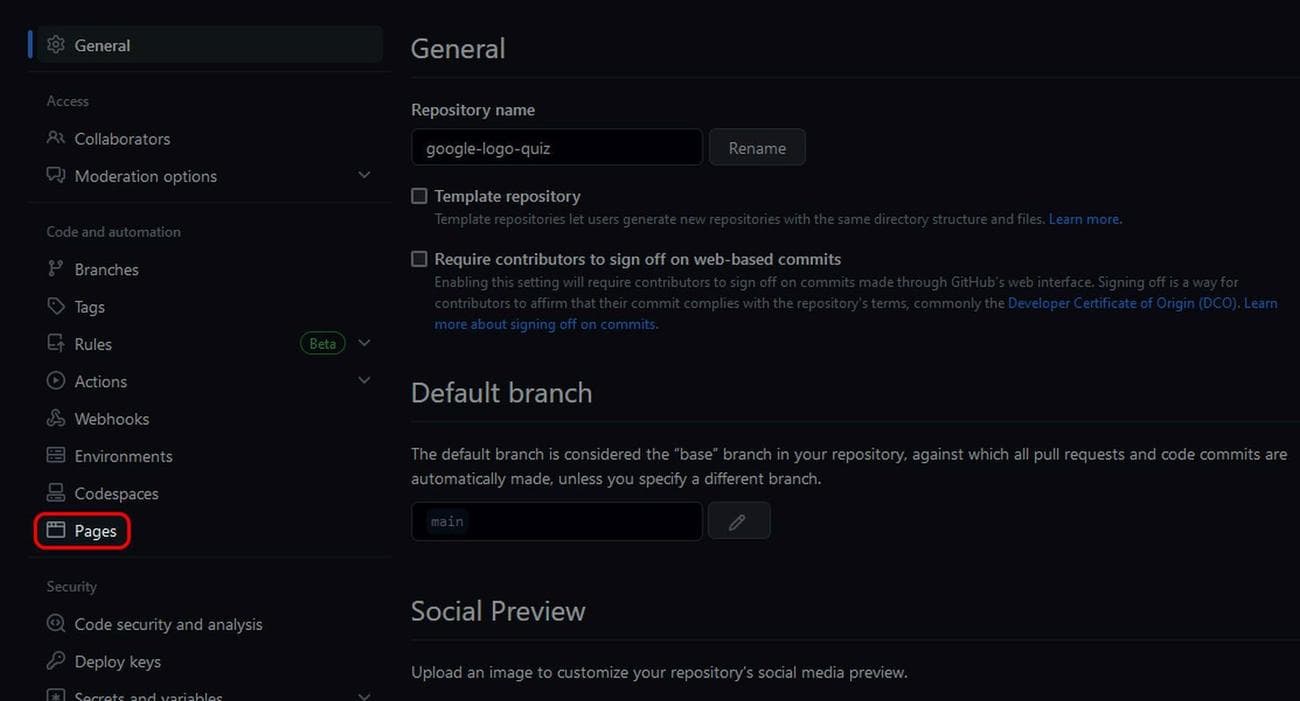The width and height of the screenshot is (1300, 701).
Task: Enable the Template repository checkbox
Action: (x=418, y=195)
